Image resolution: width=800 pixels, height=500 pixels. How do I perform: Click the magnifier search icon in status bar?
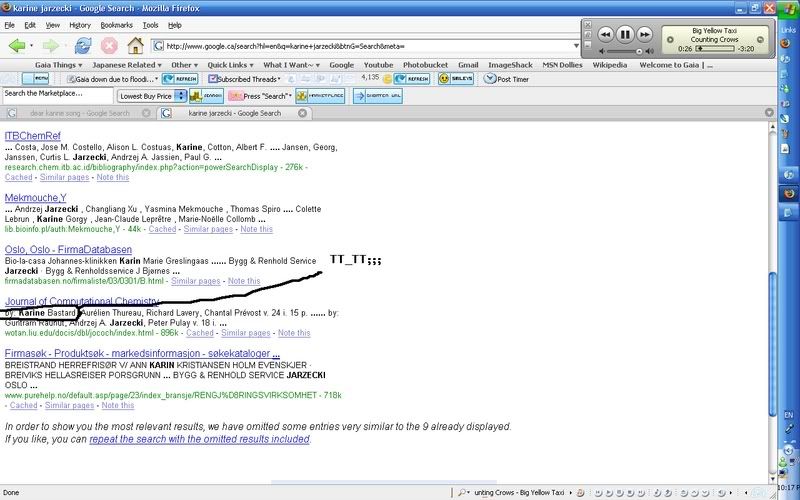click(x=462, y=493)
